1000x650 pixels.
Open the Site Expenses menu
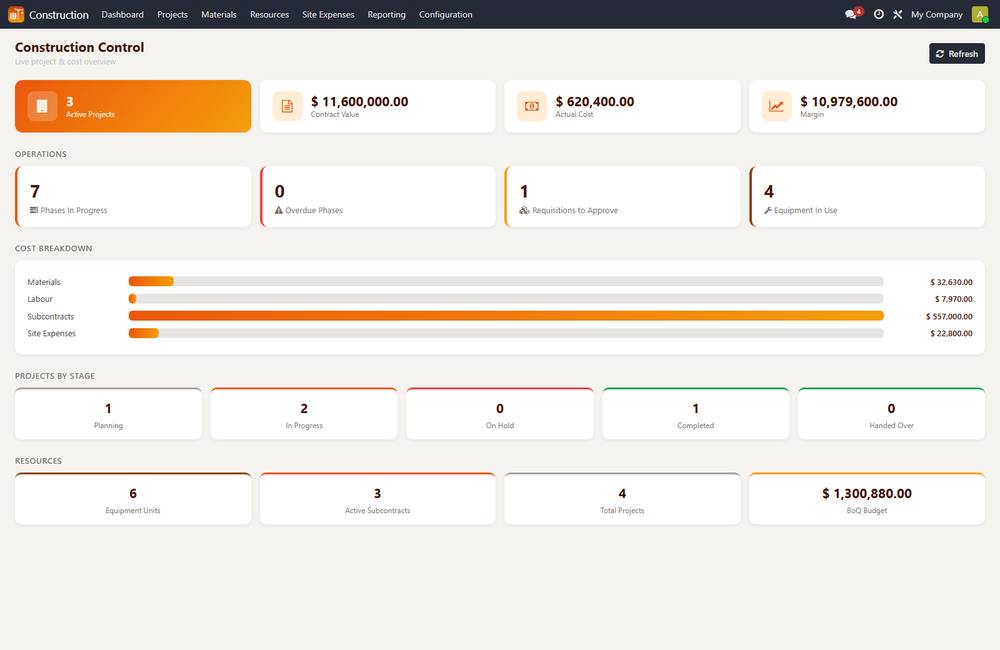(x=328, y=14)
